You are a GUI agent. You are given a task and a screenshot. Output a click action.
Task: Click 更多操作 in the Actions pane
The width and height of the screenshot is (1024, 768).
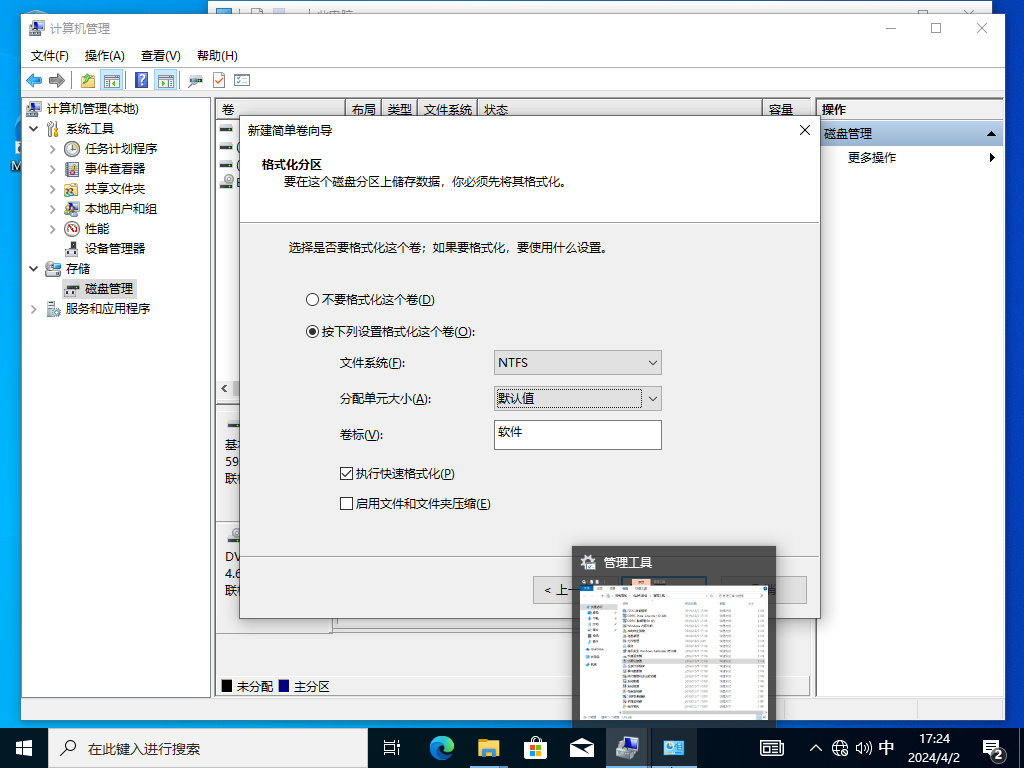(x=872, y=157)
